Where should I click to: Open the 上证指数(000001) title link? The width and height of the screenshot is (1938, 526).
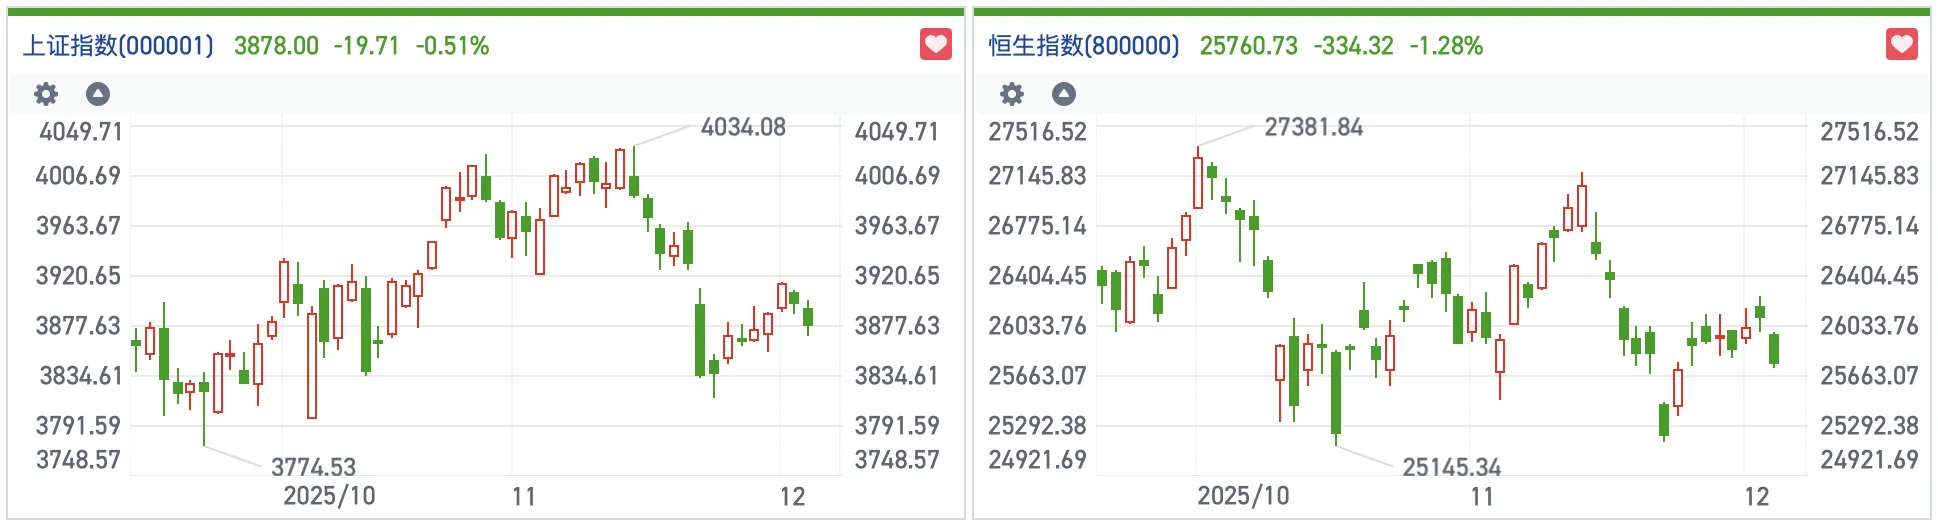tap(118, 46)
